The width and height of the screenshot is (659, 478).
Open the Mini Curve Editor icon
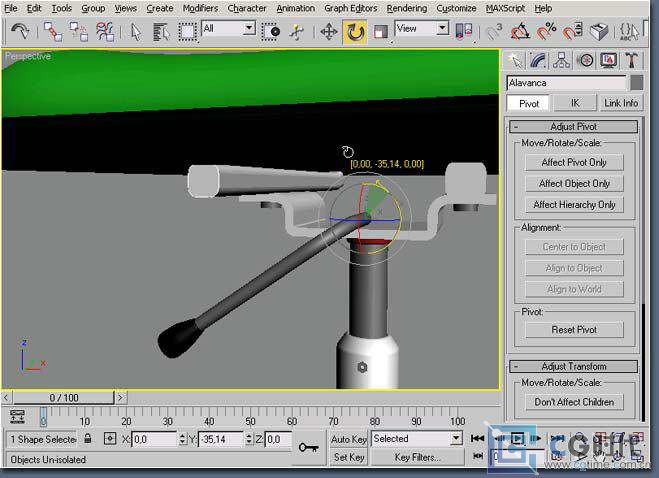pyautogui.click(x=17, y=417)
